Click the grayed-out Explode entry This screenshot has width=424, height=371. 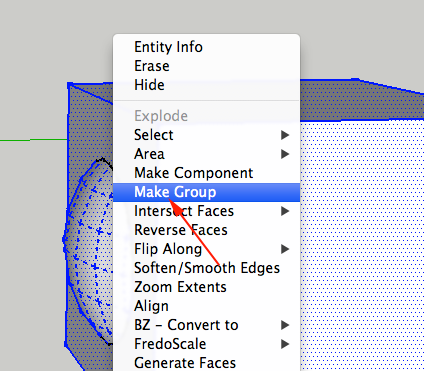(x=206, y=116)
